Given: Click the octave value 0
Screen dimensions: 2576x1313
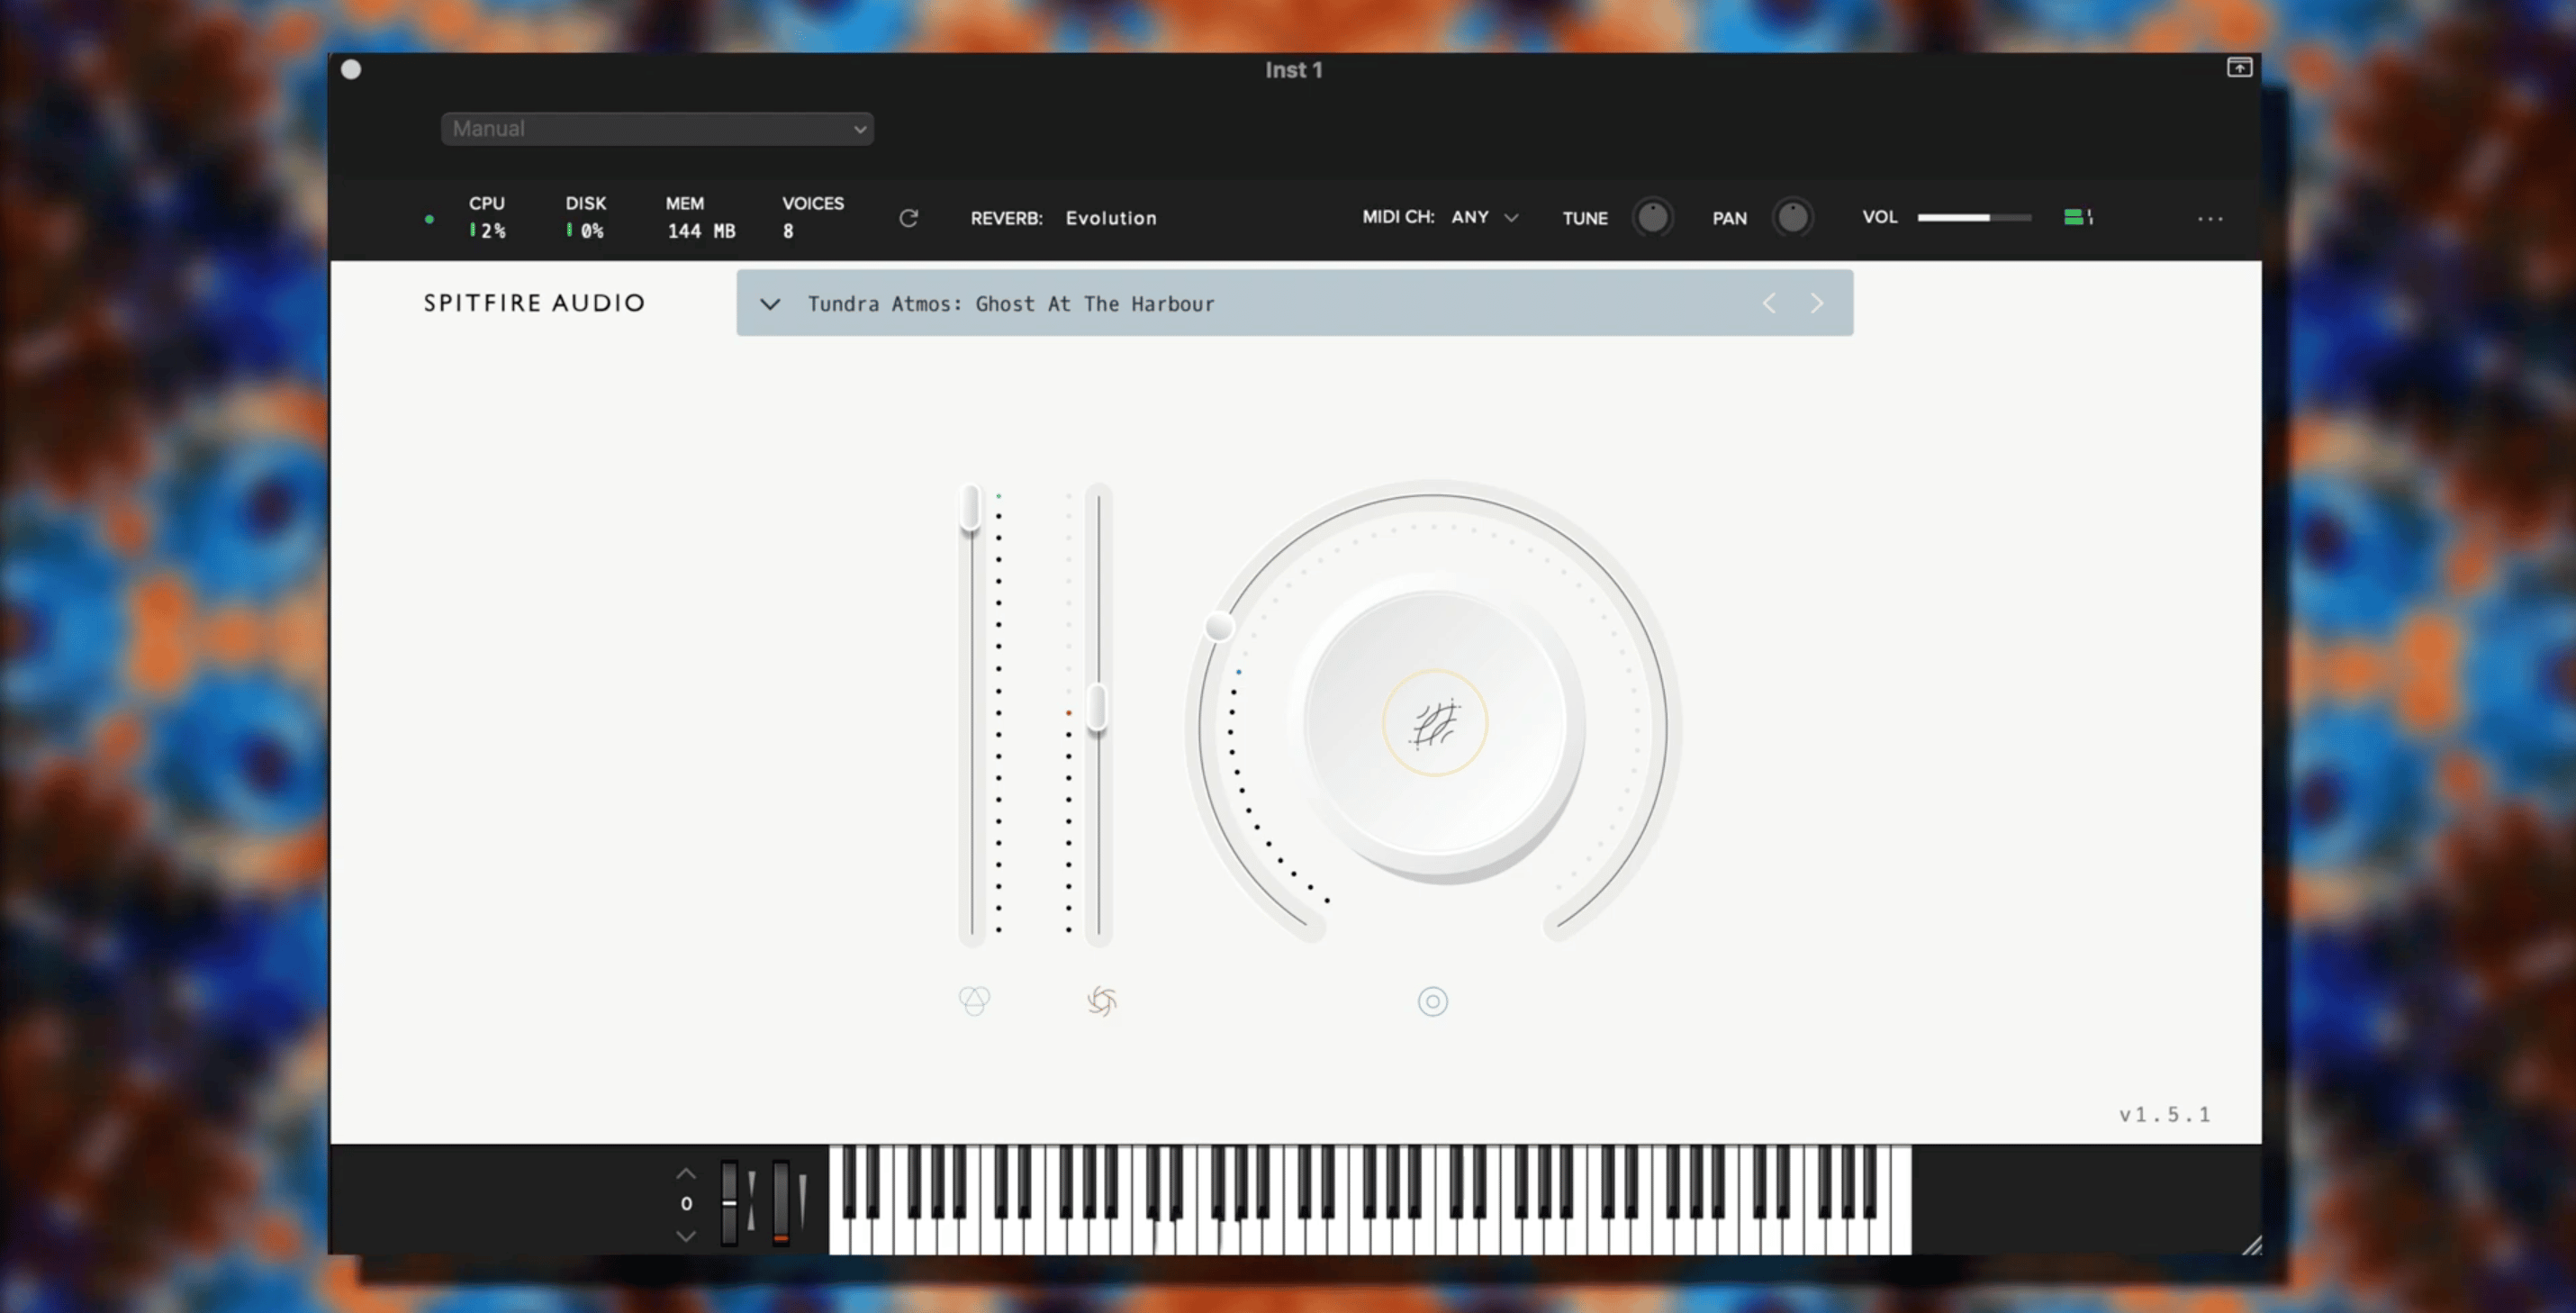Looking at the screenshot, I should tap(686, 1204).
